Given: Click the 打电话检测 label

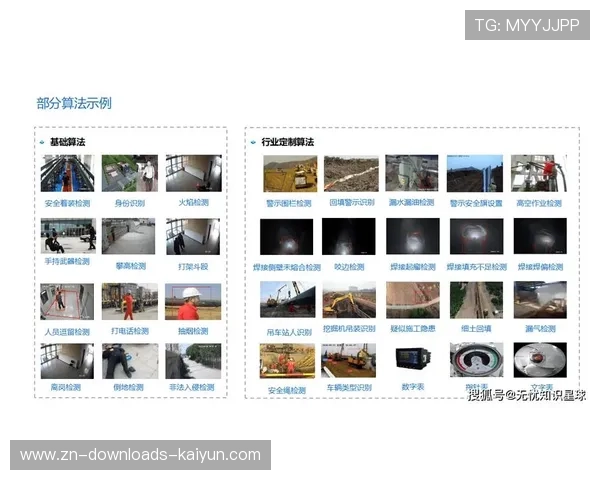Looking at the screenshot, I should [130, 331].
